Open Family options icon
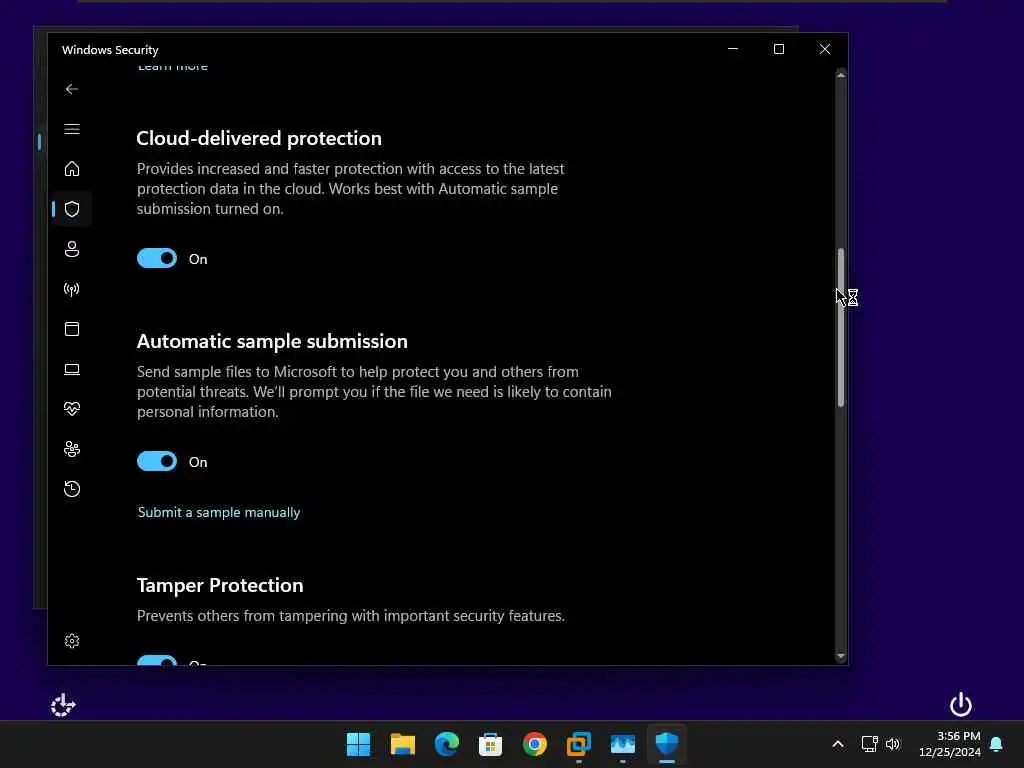 tap(72, 449)
